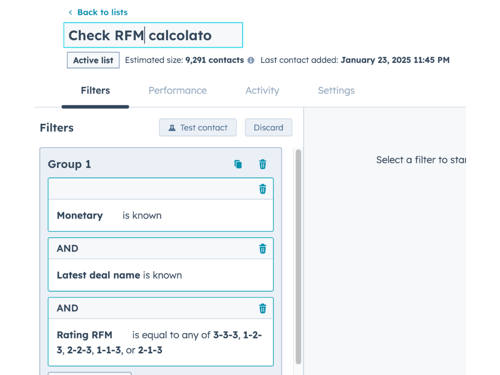Select the Filters tab
This screenshot has height=375, width=500.
pos(95,90)
